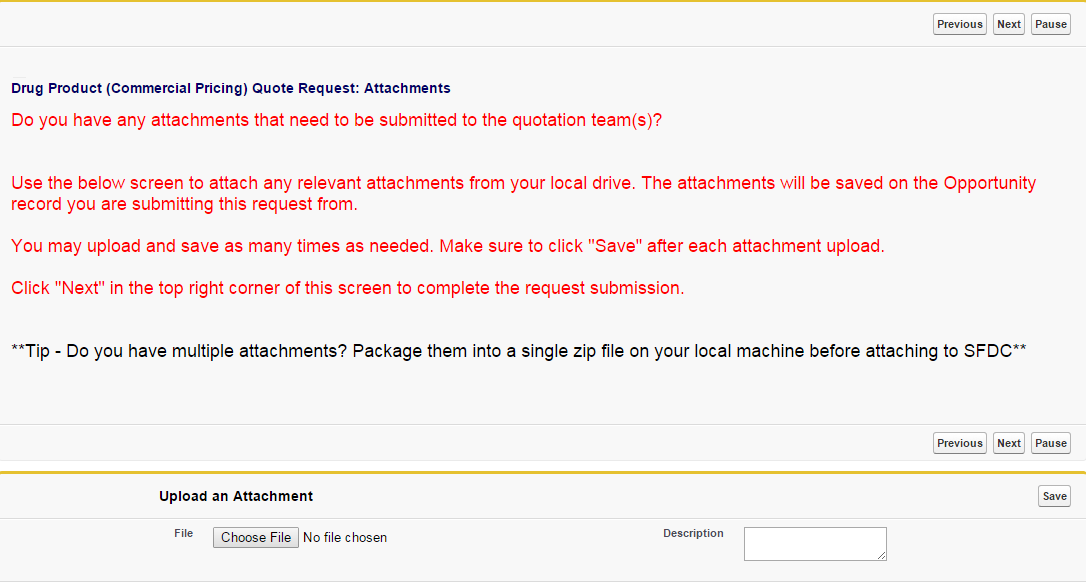Open the Choose File browser
The height and width of the screenshot is (583, 1086).
tap(256, 538)
